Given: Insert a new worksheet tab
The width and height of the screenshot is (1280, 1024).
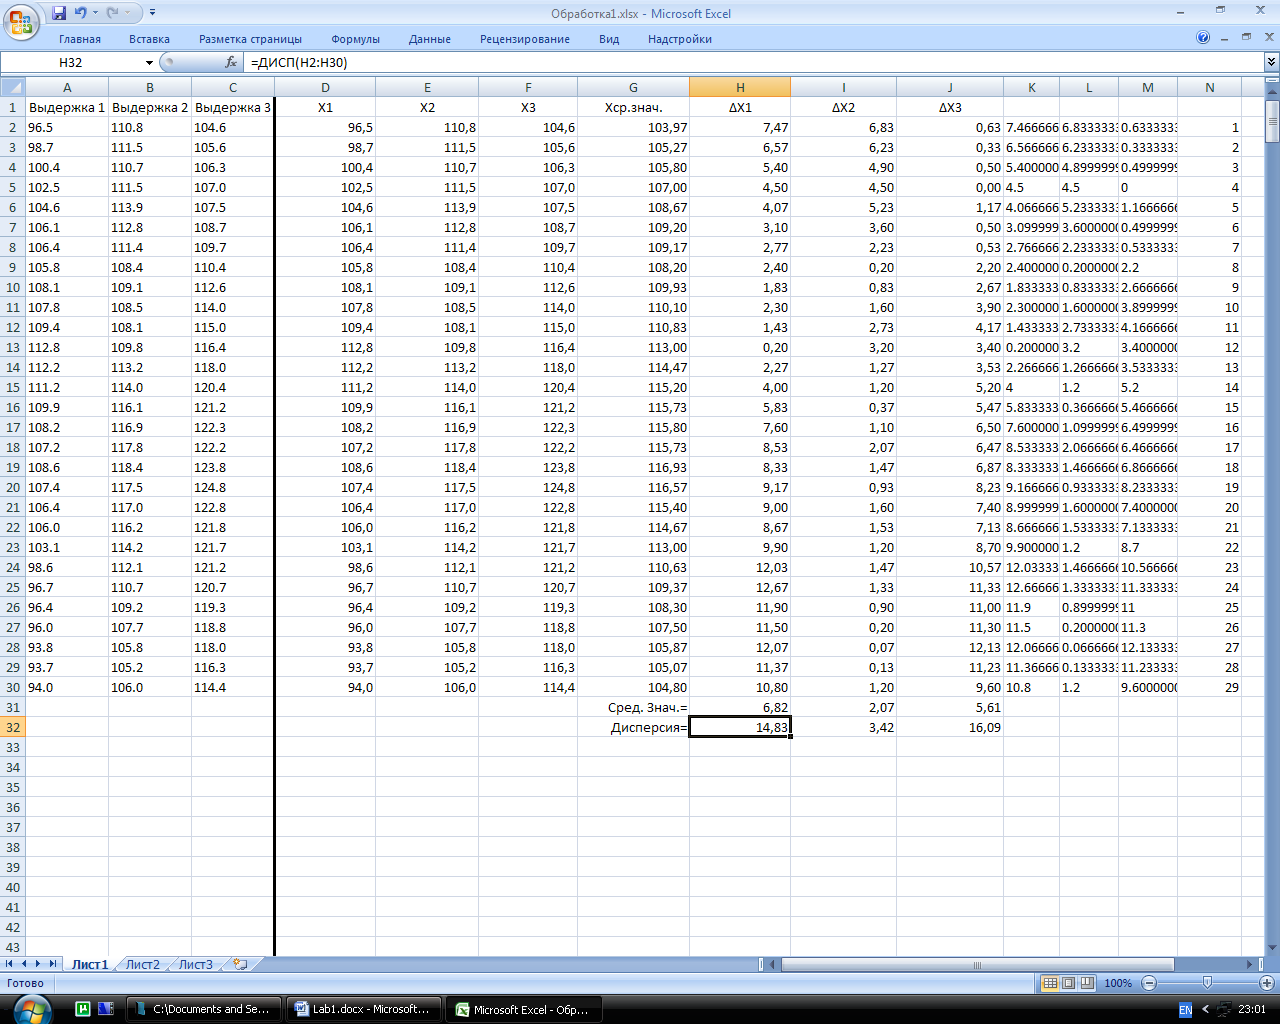Looking at the screenshot, I should 240,964.
